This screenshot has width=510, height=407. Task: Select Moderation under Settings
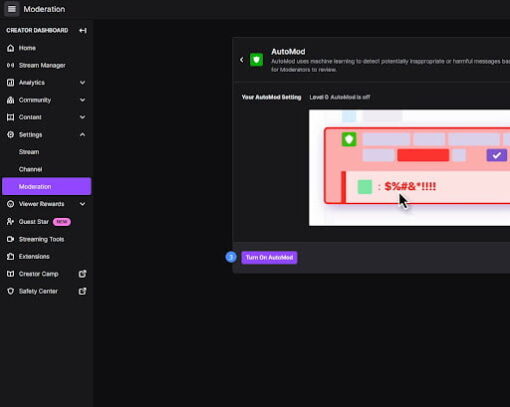[46, 186]
